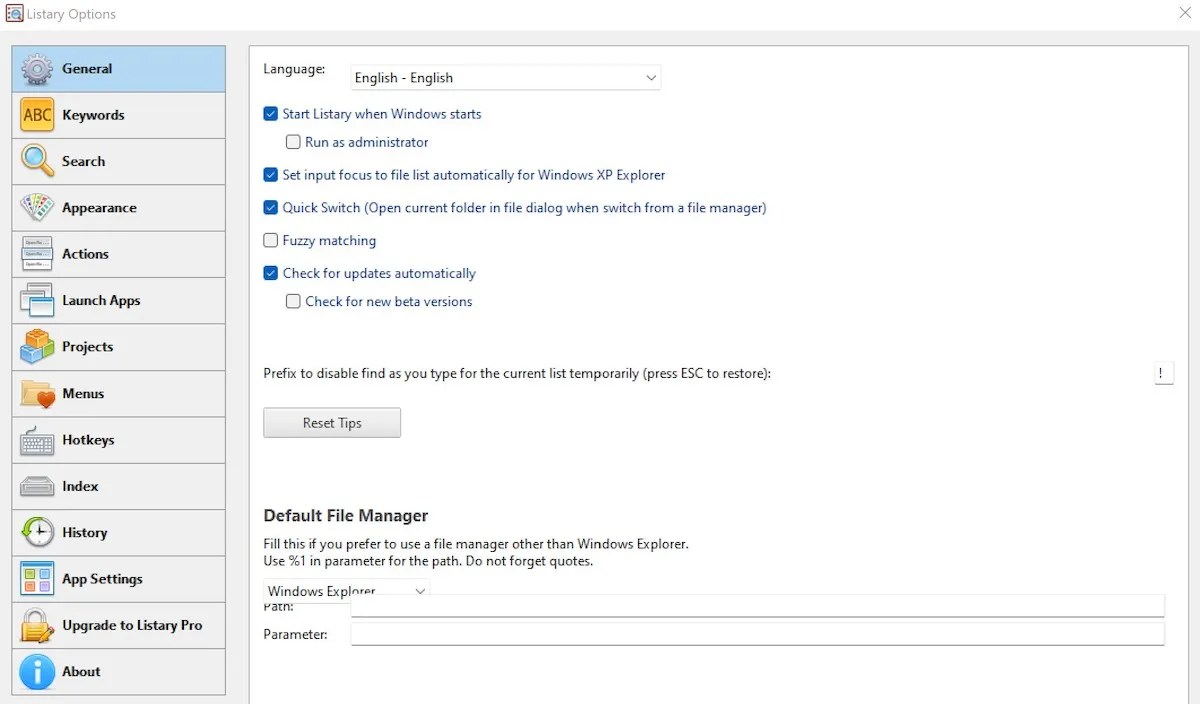Click the Search magnifier icon
1200x704 pixels.
pos(36,161)
